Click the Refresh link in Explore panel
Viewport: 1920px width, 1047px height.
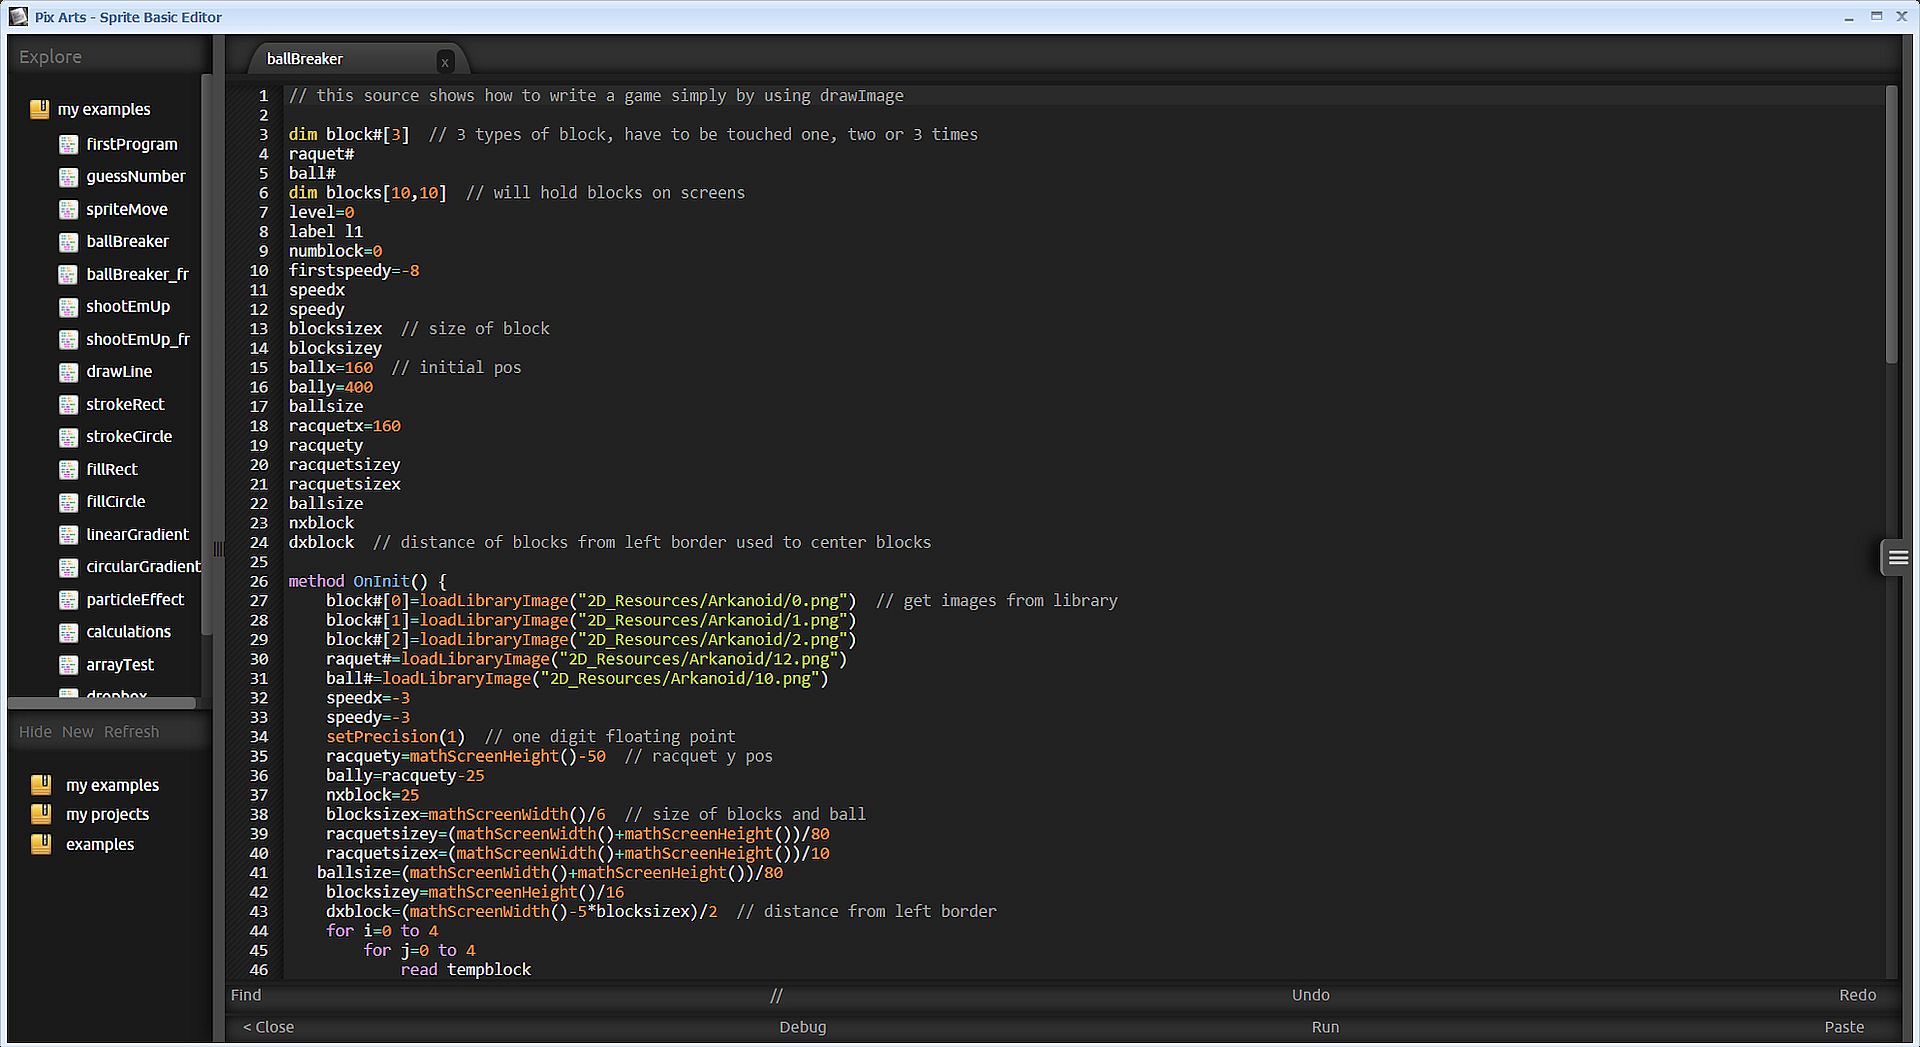pyautogui.click(x=131, y=732)
